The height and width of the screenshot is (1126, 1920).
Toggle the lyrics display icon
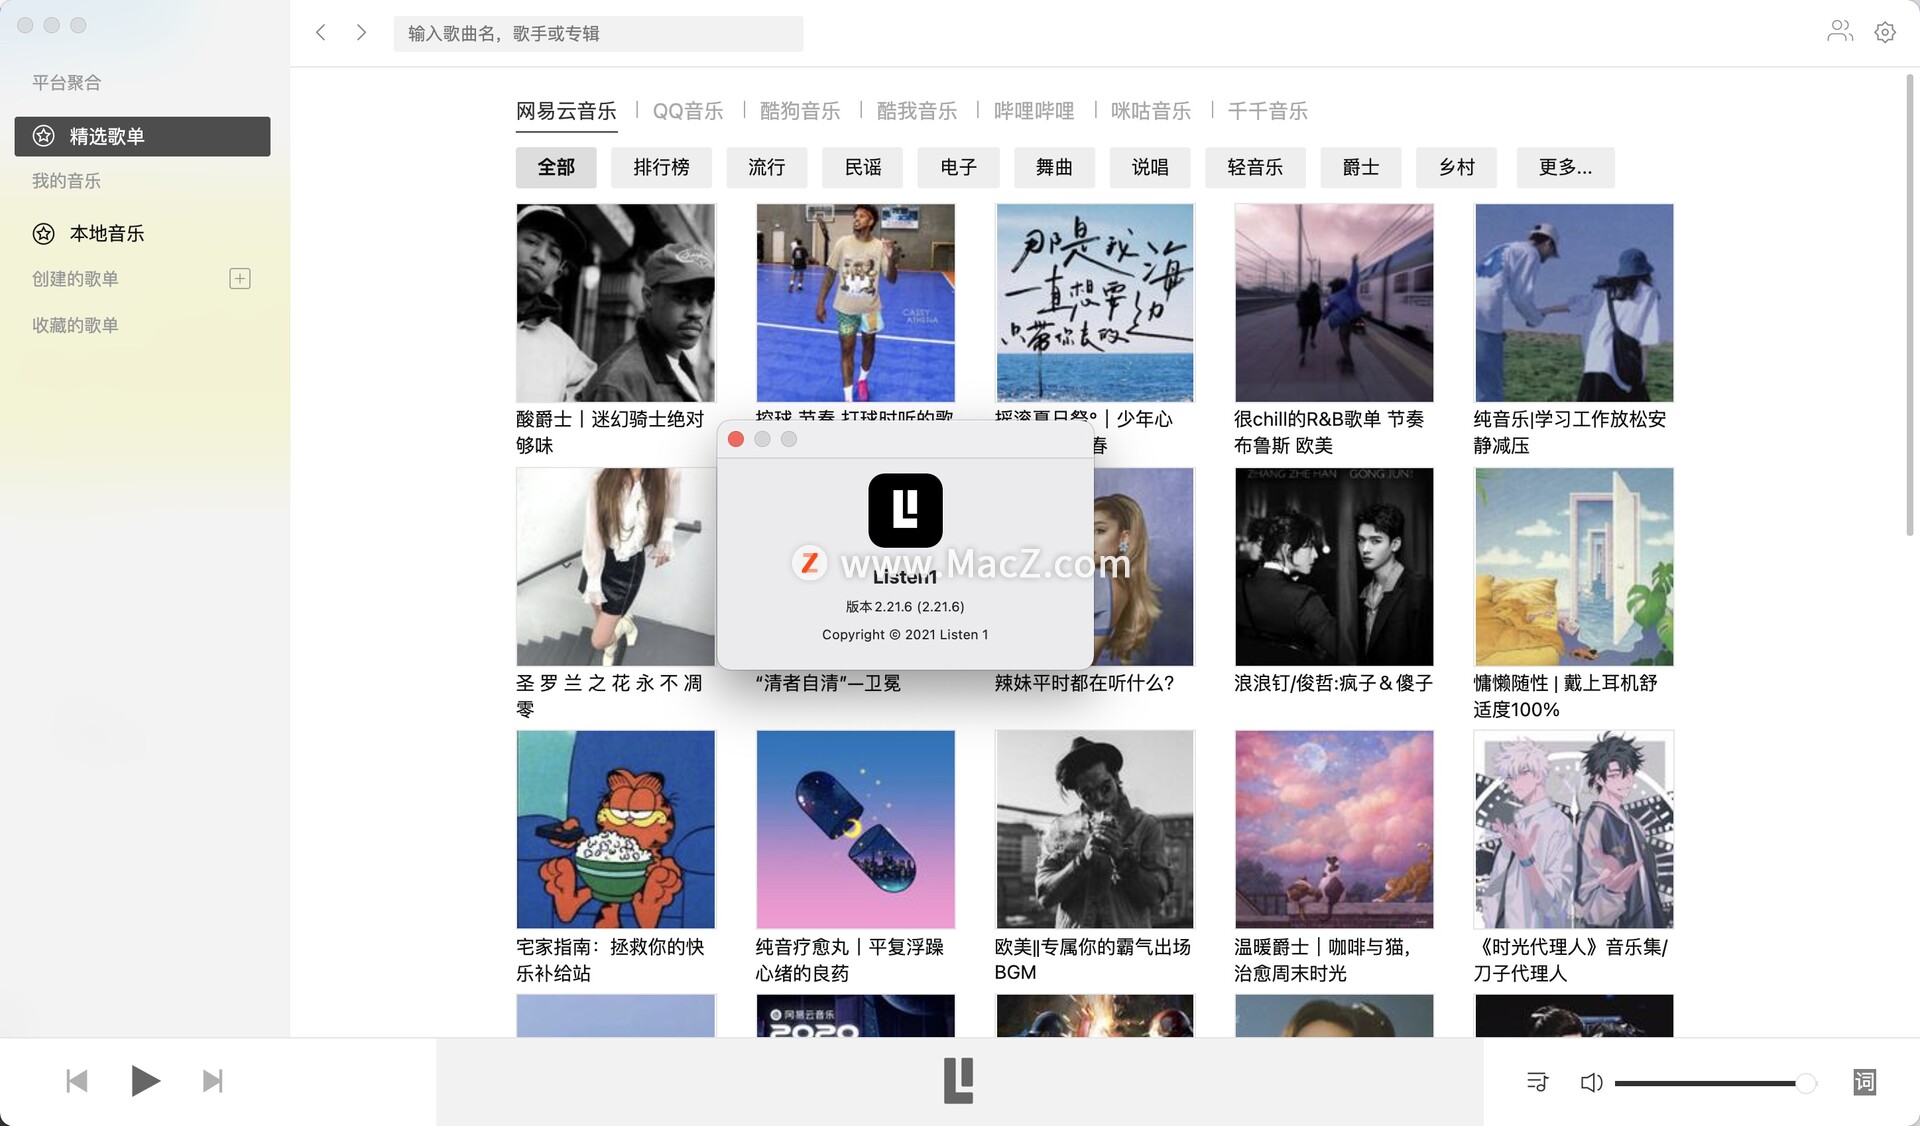(1864, 1082)
